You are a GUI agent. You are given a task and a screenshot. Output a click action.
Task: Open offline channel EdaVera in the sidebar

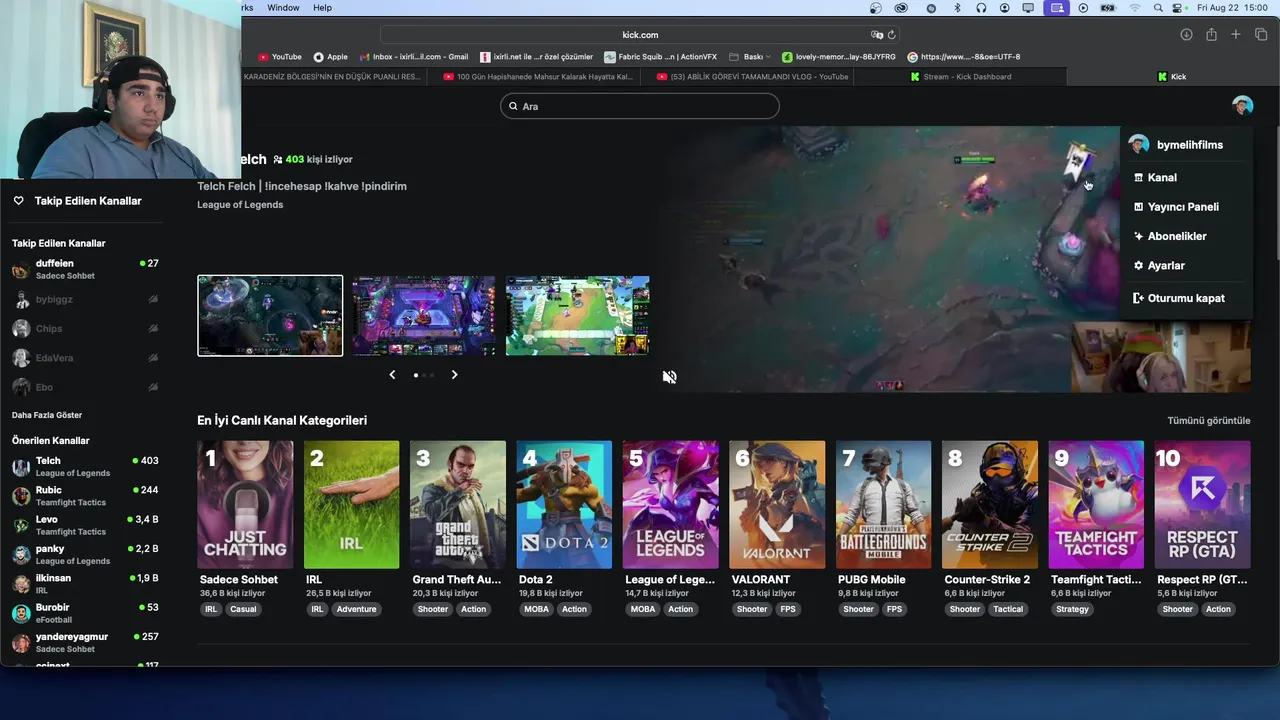click(85, 358)
